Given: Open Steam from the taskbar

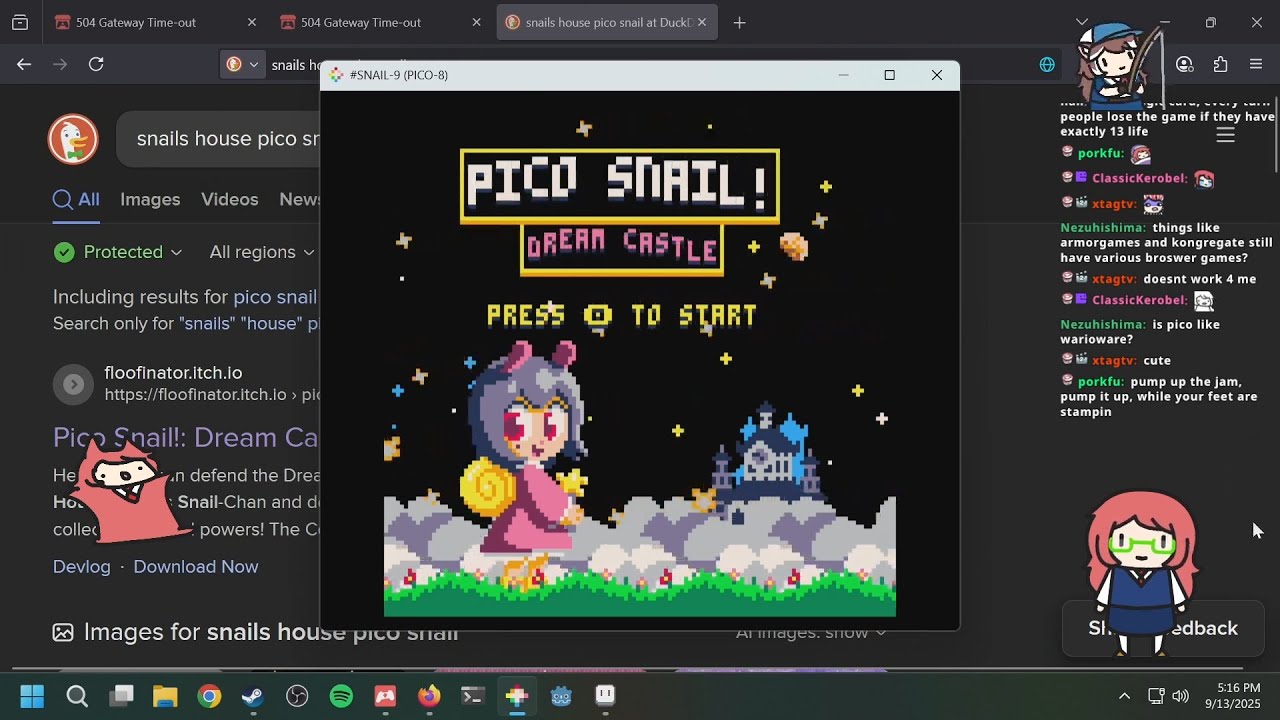Looking at the screenshot, I should click(253, 696).
